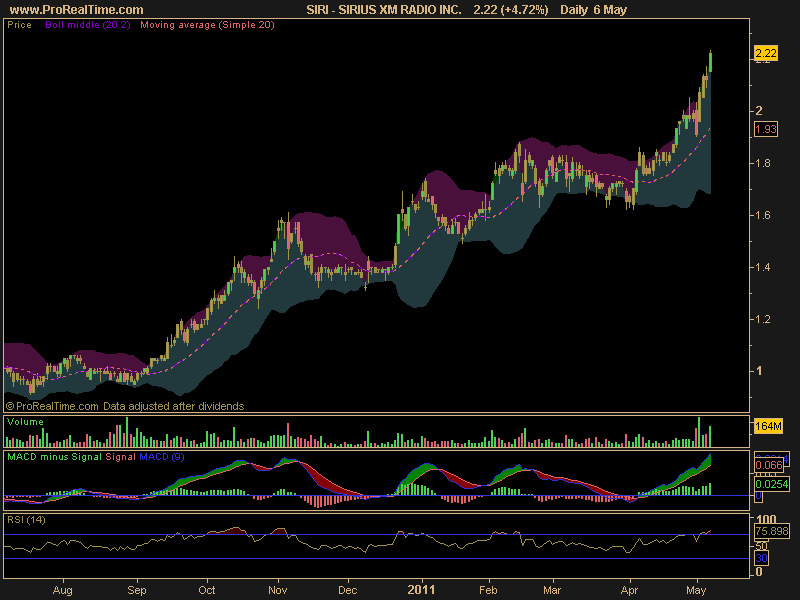Viewport: 800px width, 600px height.
Task: Click the 1.6 price axis label
Action: [763, 215]
